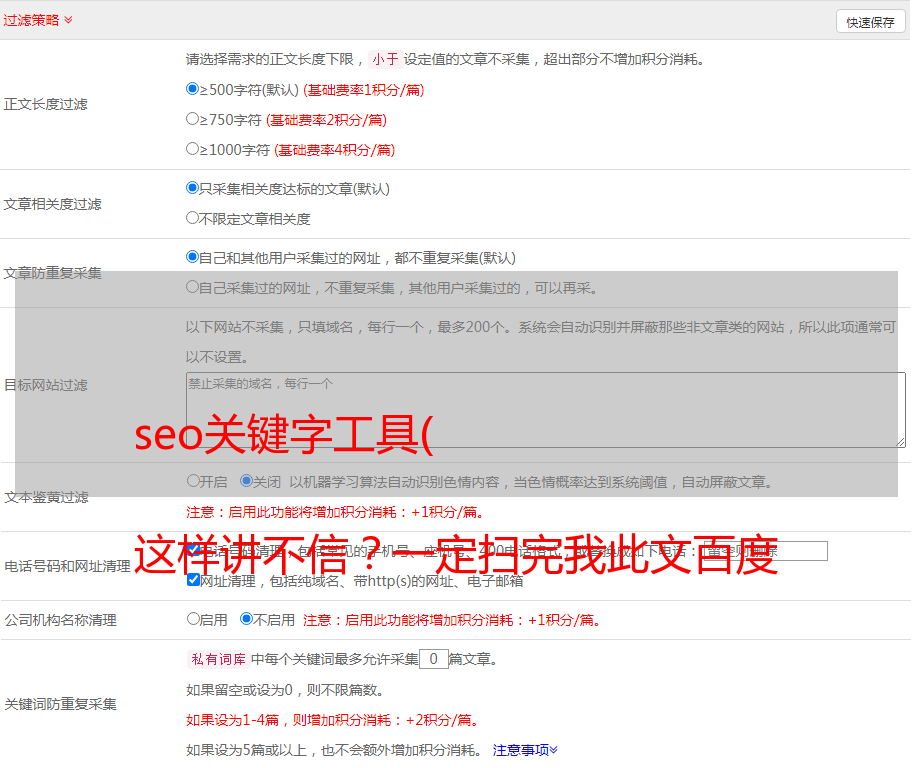
Task: Click the 禁止采集的域名 textarea
Action: point(546,410)
